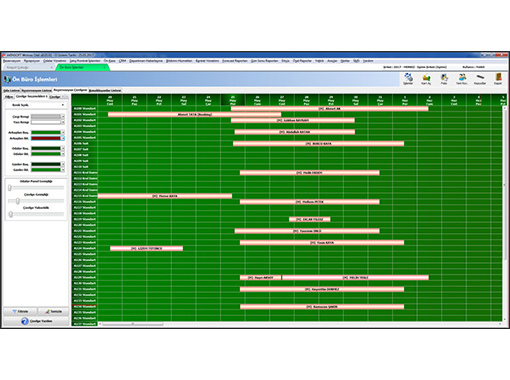Viewport: 510px width, 380px height.
Task: Open the Odalar Yönetimi menu
Action: click(55, 61)
